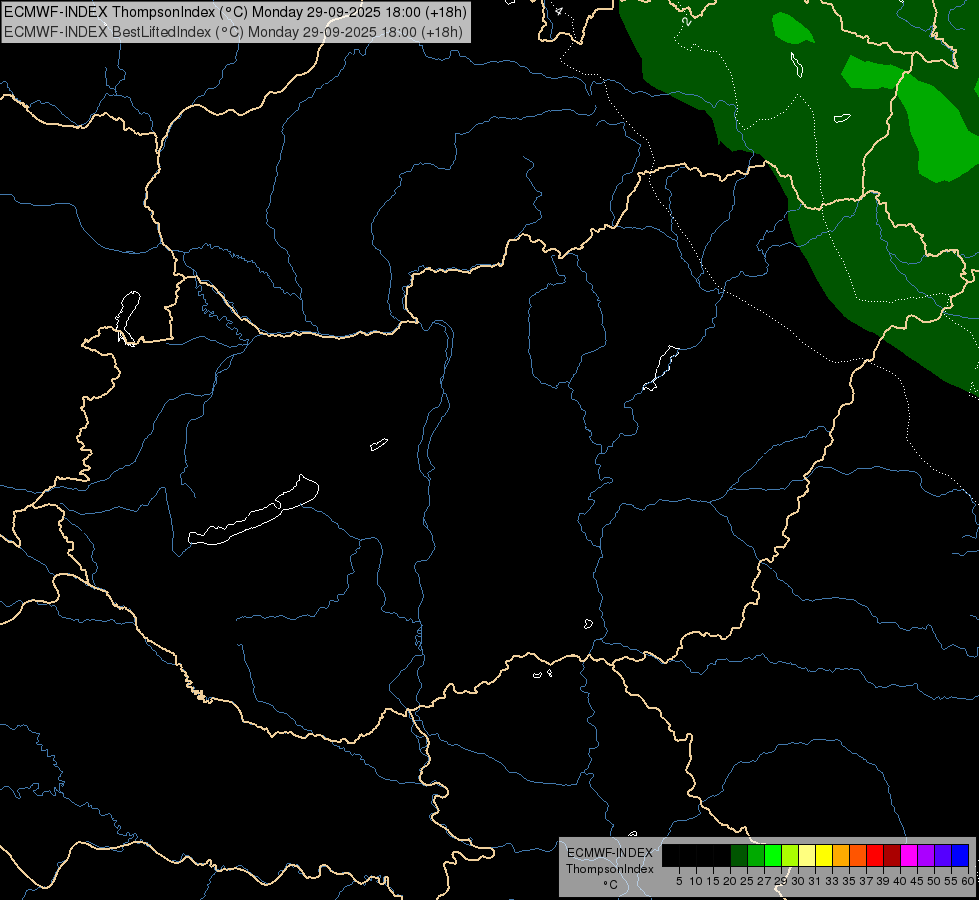This screenshot has height=900, width=979.
Task: Click the '60' value on the legend scale
Action: [x=968, y=881]
